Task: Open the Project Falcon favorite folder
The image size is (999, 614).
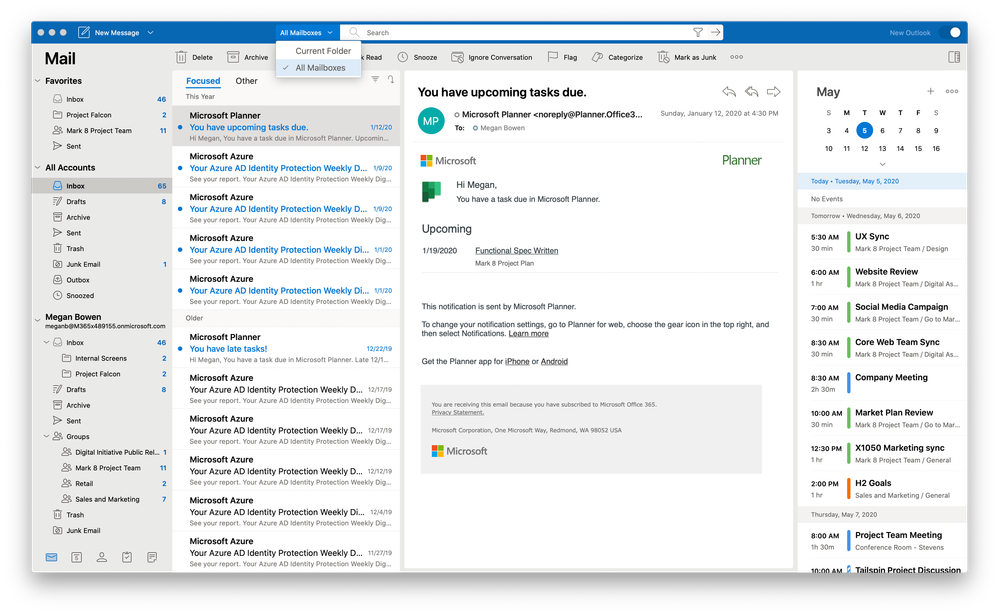Action: click(x=102, y=115)
